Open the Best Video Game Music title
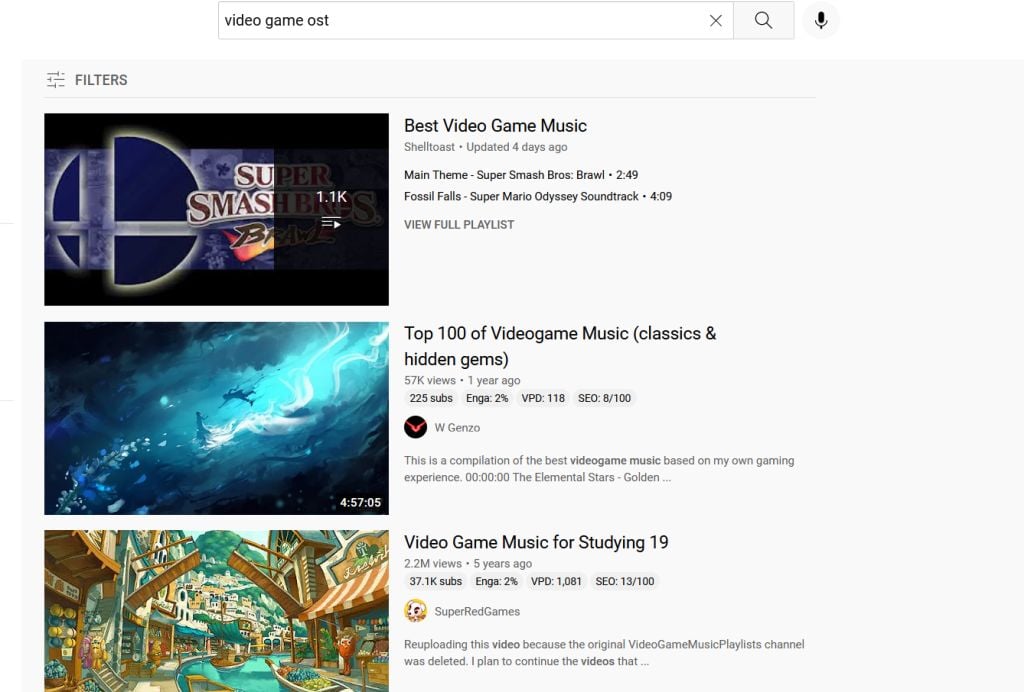 click(495, 125)
